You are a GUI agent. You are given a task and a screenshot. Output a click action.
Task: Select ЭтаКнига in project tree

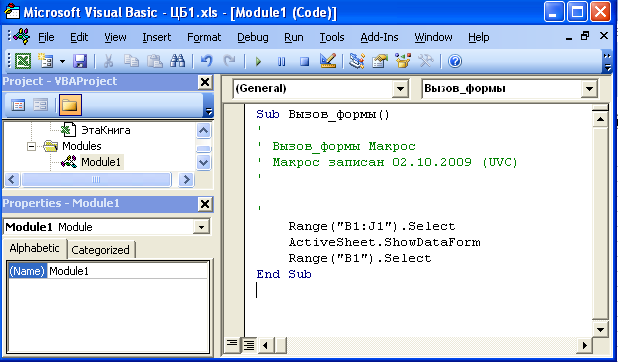(105, 130)
